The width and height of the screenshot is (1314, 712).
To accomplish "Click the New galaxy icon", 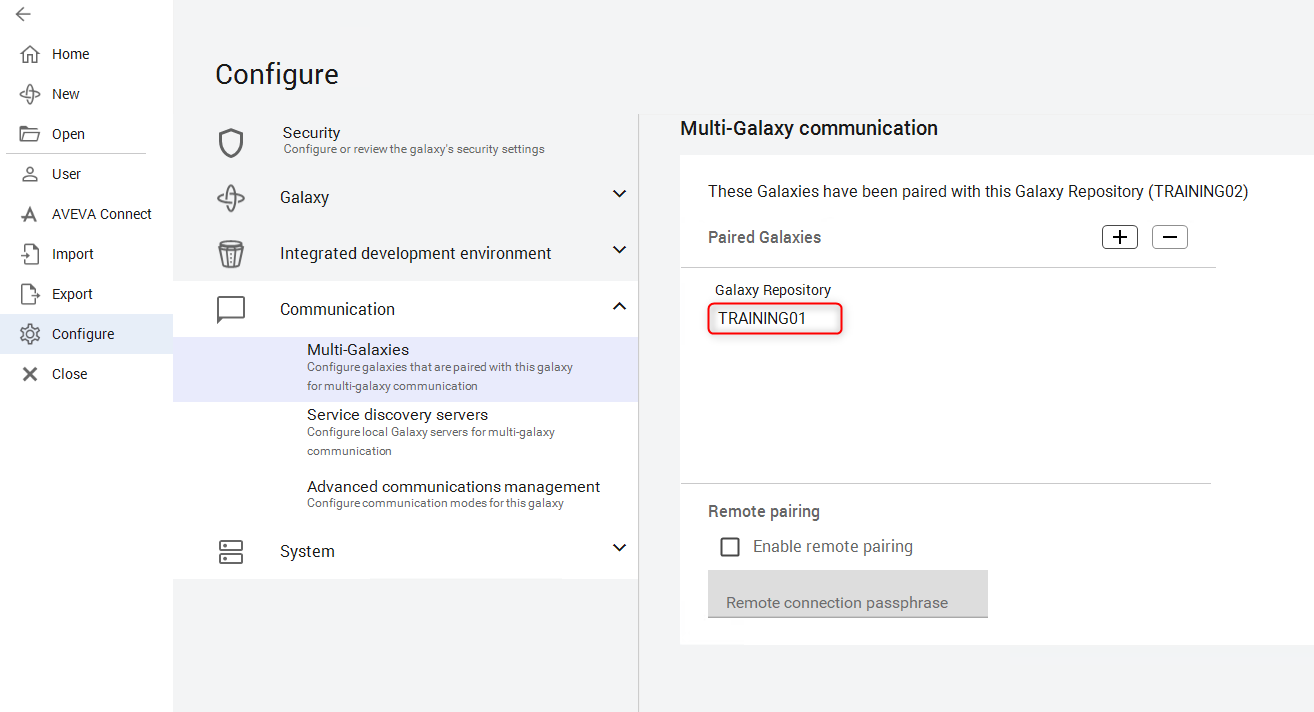I will [x=30, y=94].
